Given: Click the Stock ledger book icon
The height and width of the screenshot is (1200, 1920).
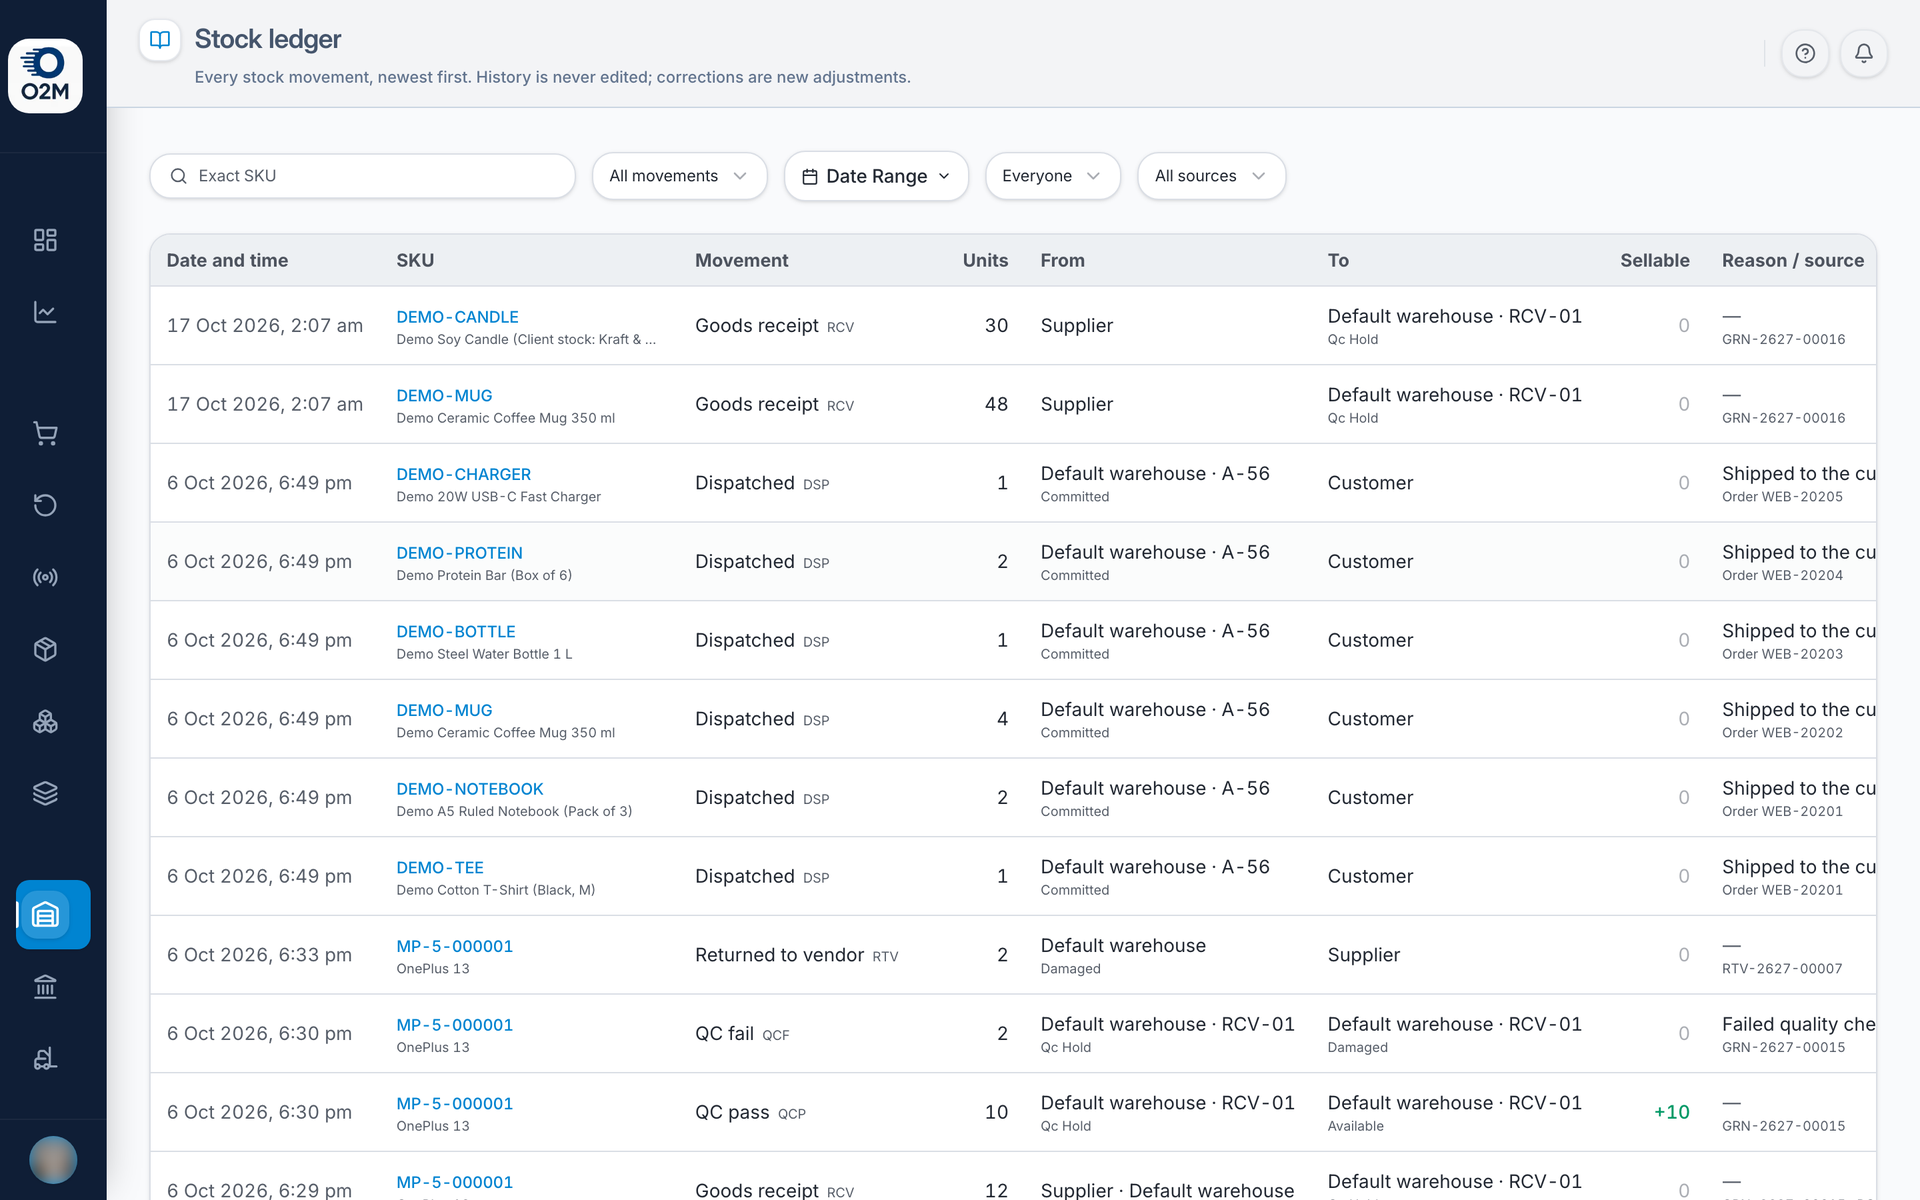Looking at the screenshot, I should click(x=160, y=40).
